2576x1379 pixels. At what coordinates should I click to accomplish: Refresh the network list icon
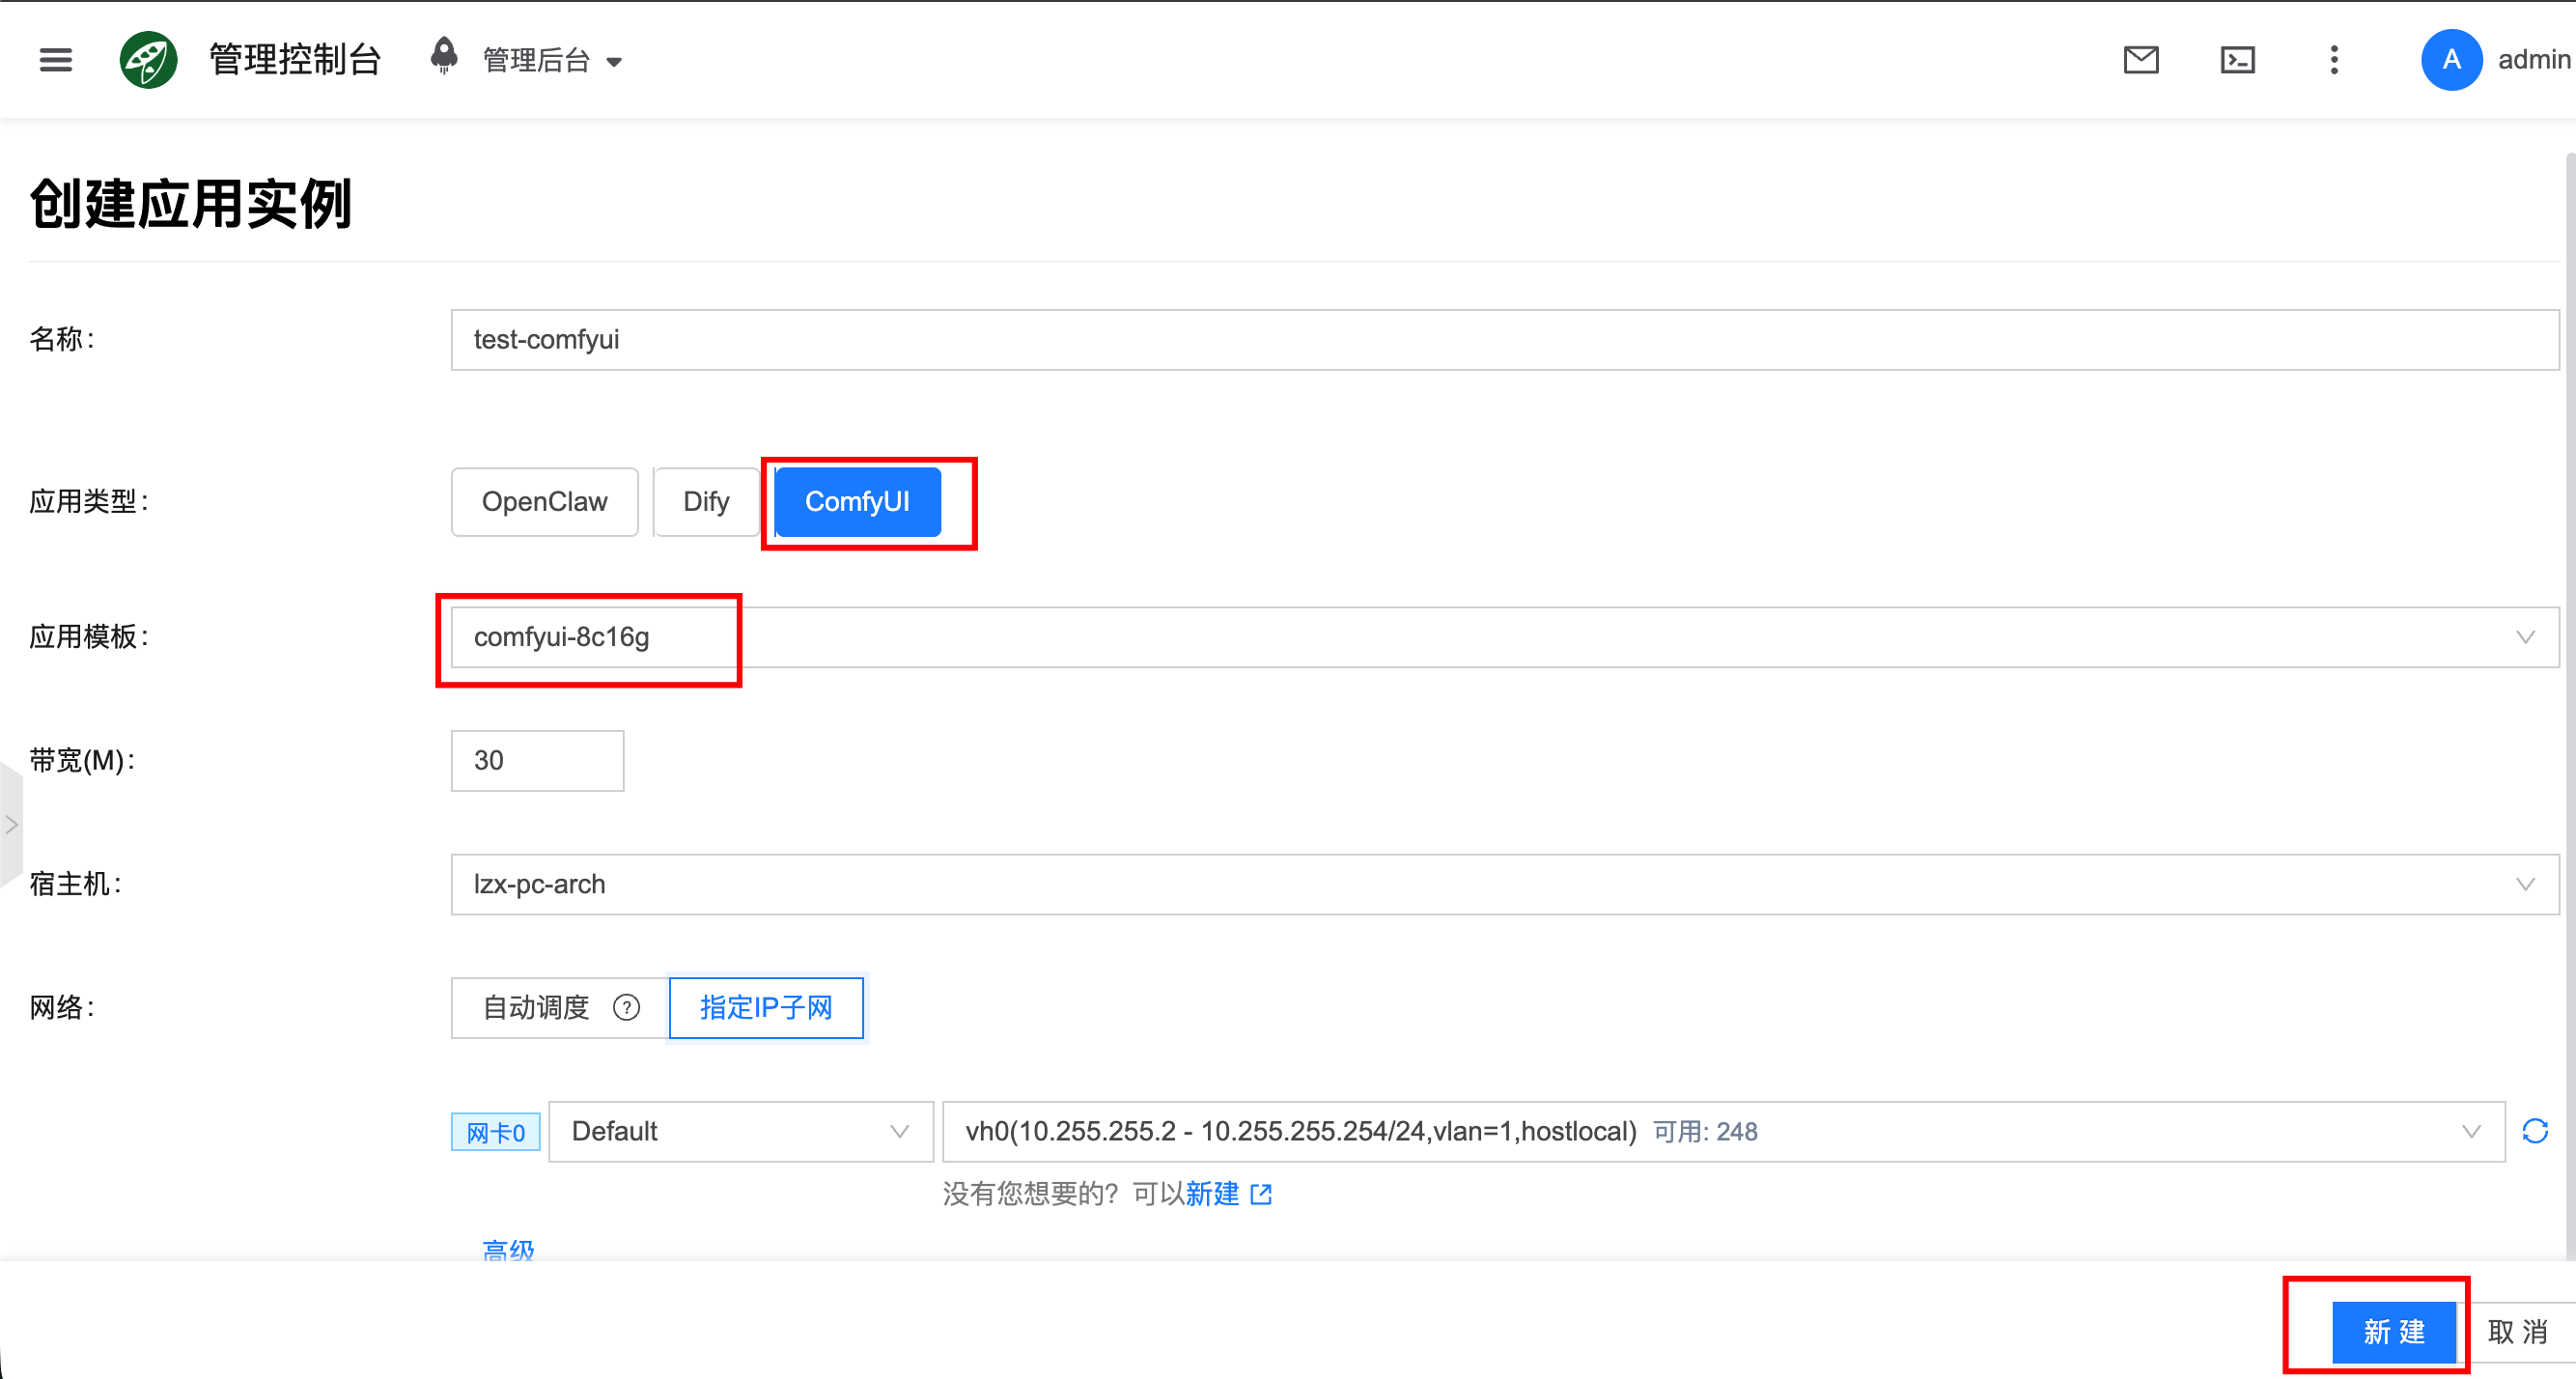(x=2534, y=1131)
